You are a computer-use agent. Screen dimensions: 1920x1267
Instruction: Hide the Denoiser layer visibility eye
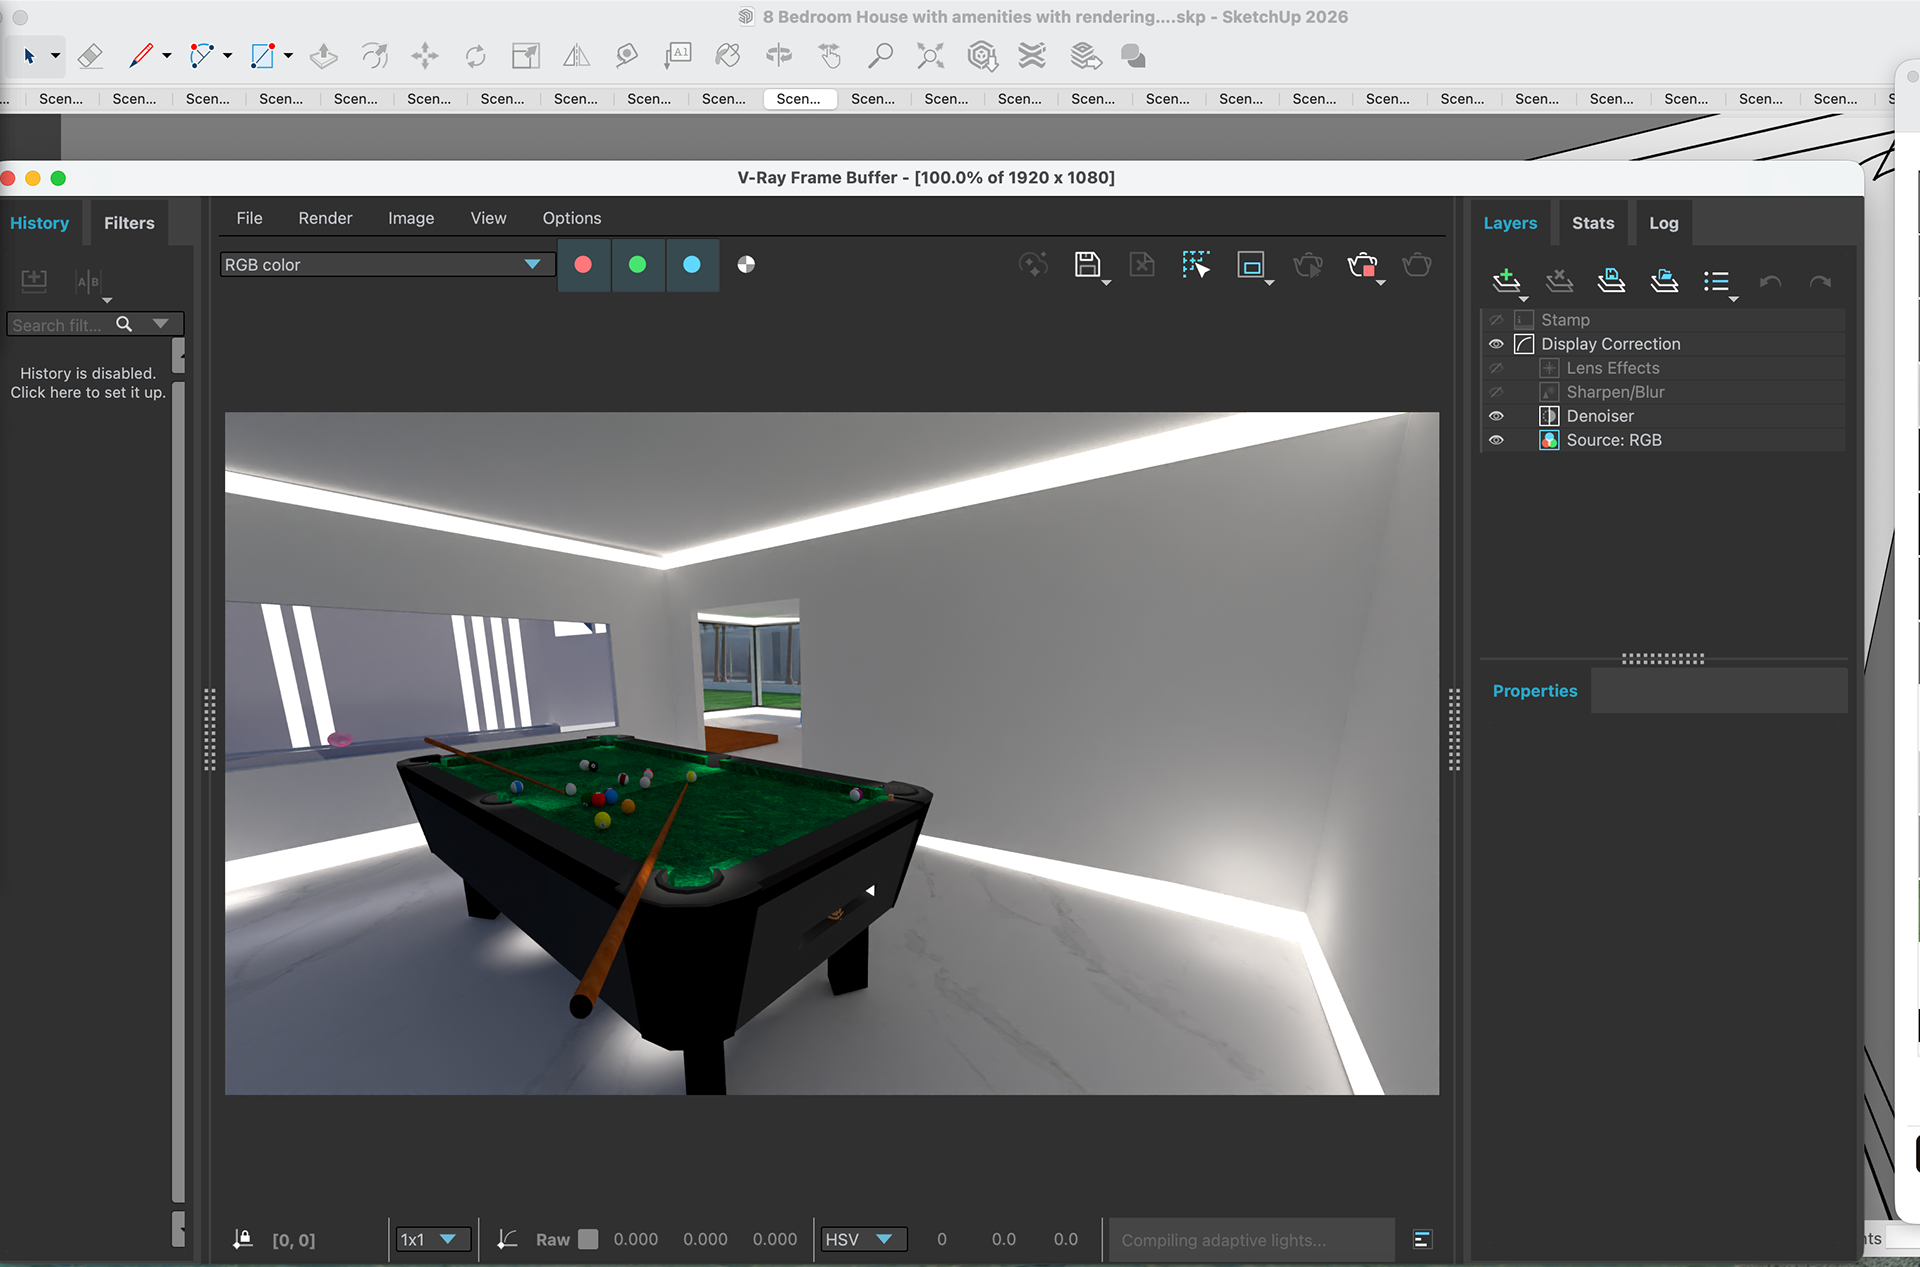pos(1496,416)
